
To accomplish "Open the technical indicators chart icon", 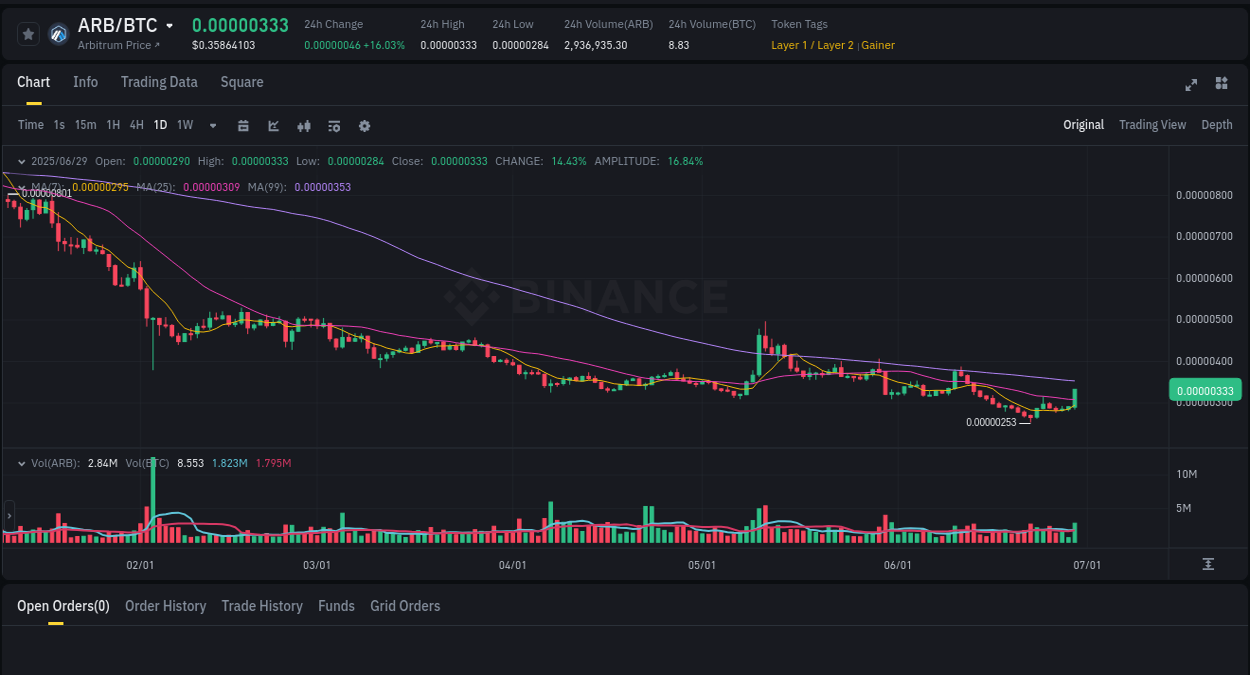I will point(273,126).
